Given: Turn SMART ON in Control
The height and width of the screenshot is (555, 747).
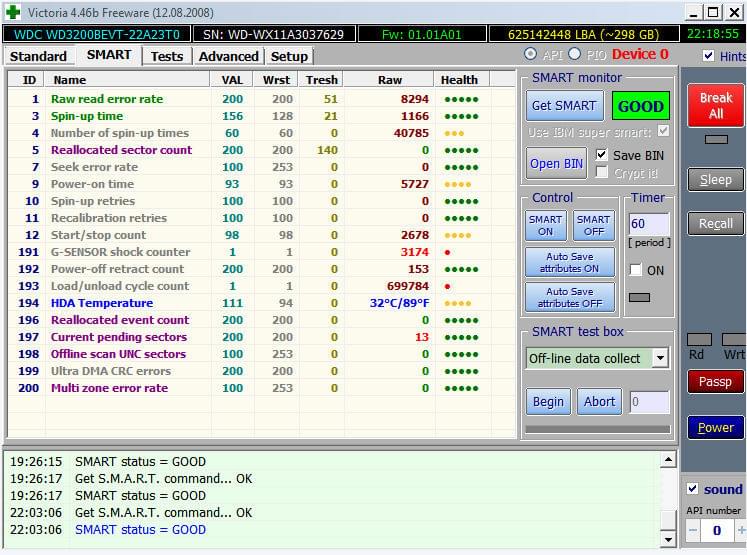Looking at the screenshot, I should click(x=545, y=225).
